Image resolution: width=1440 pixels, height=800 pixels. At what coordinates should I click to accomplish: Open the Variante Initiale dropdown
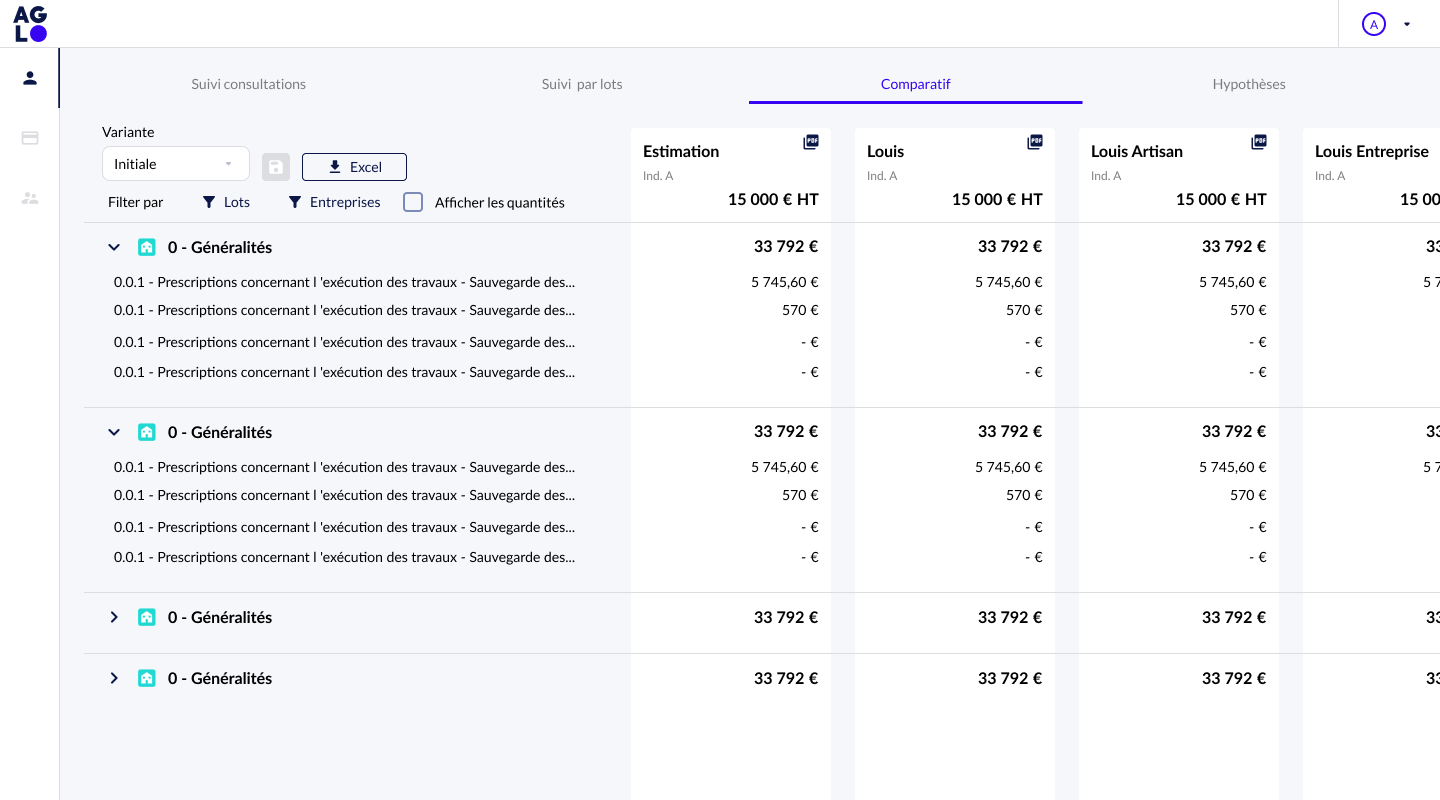pos(176,164)
